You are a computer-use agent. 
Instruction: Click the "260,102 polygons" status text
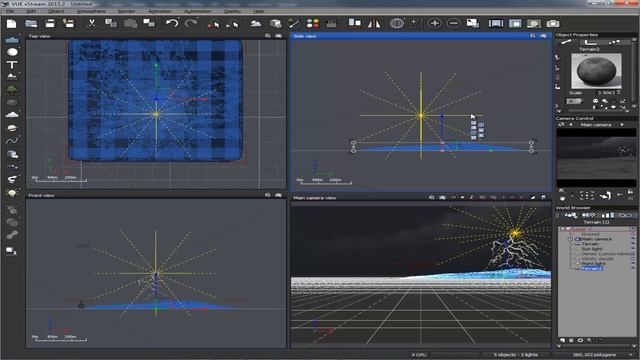click(594, 355)
